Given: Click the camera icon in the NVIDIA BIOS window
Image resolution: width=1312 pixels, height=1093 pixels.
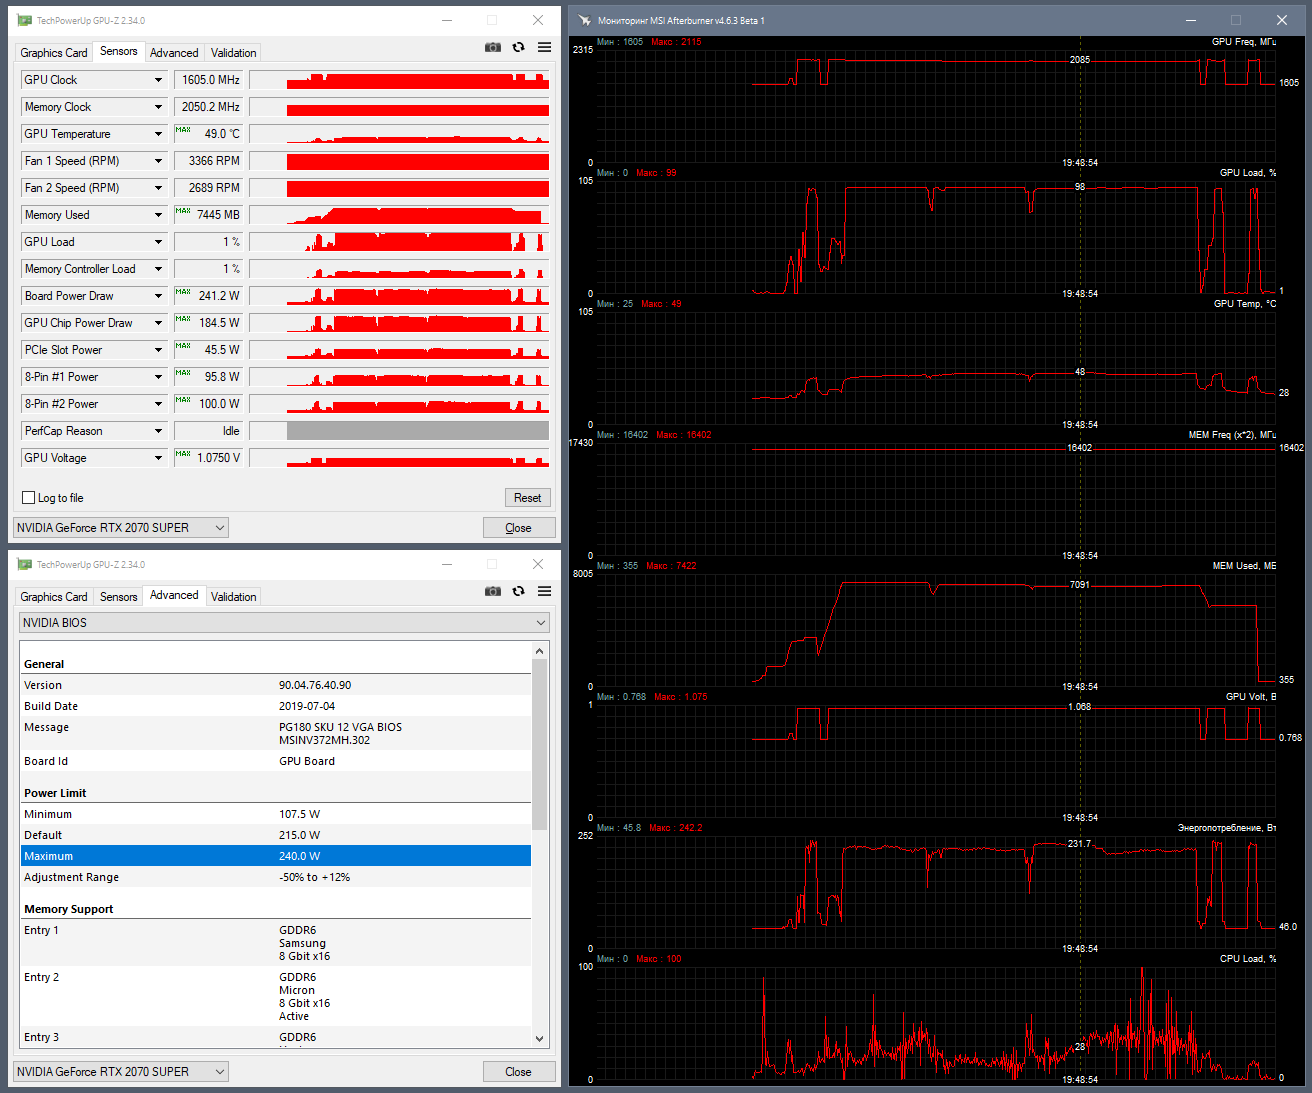Looking at the screenshot, I should pyautogui.click(x=493, y=591).
